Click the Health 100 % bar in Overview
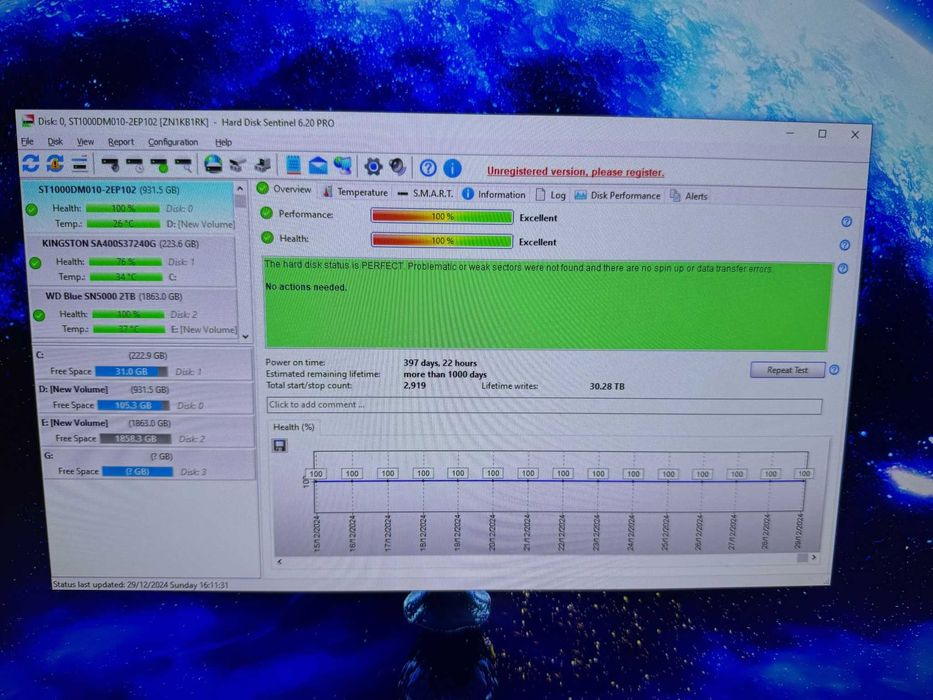The image size is (933, 700). pos(442,240)
